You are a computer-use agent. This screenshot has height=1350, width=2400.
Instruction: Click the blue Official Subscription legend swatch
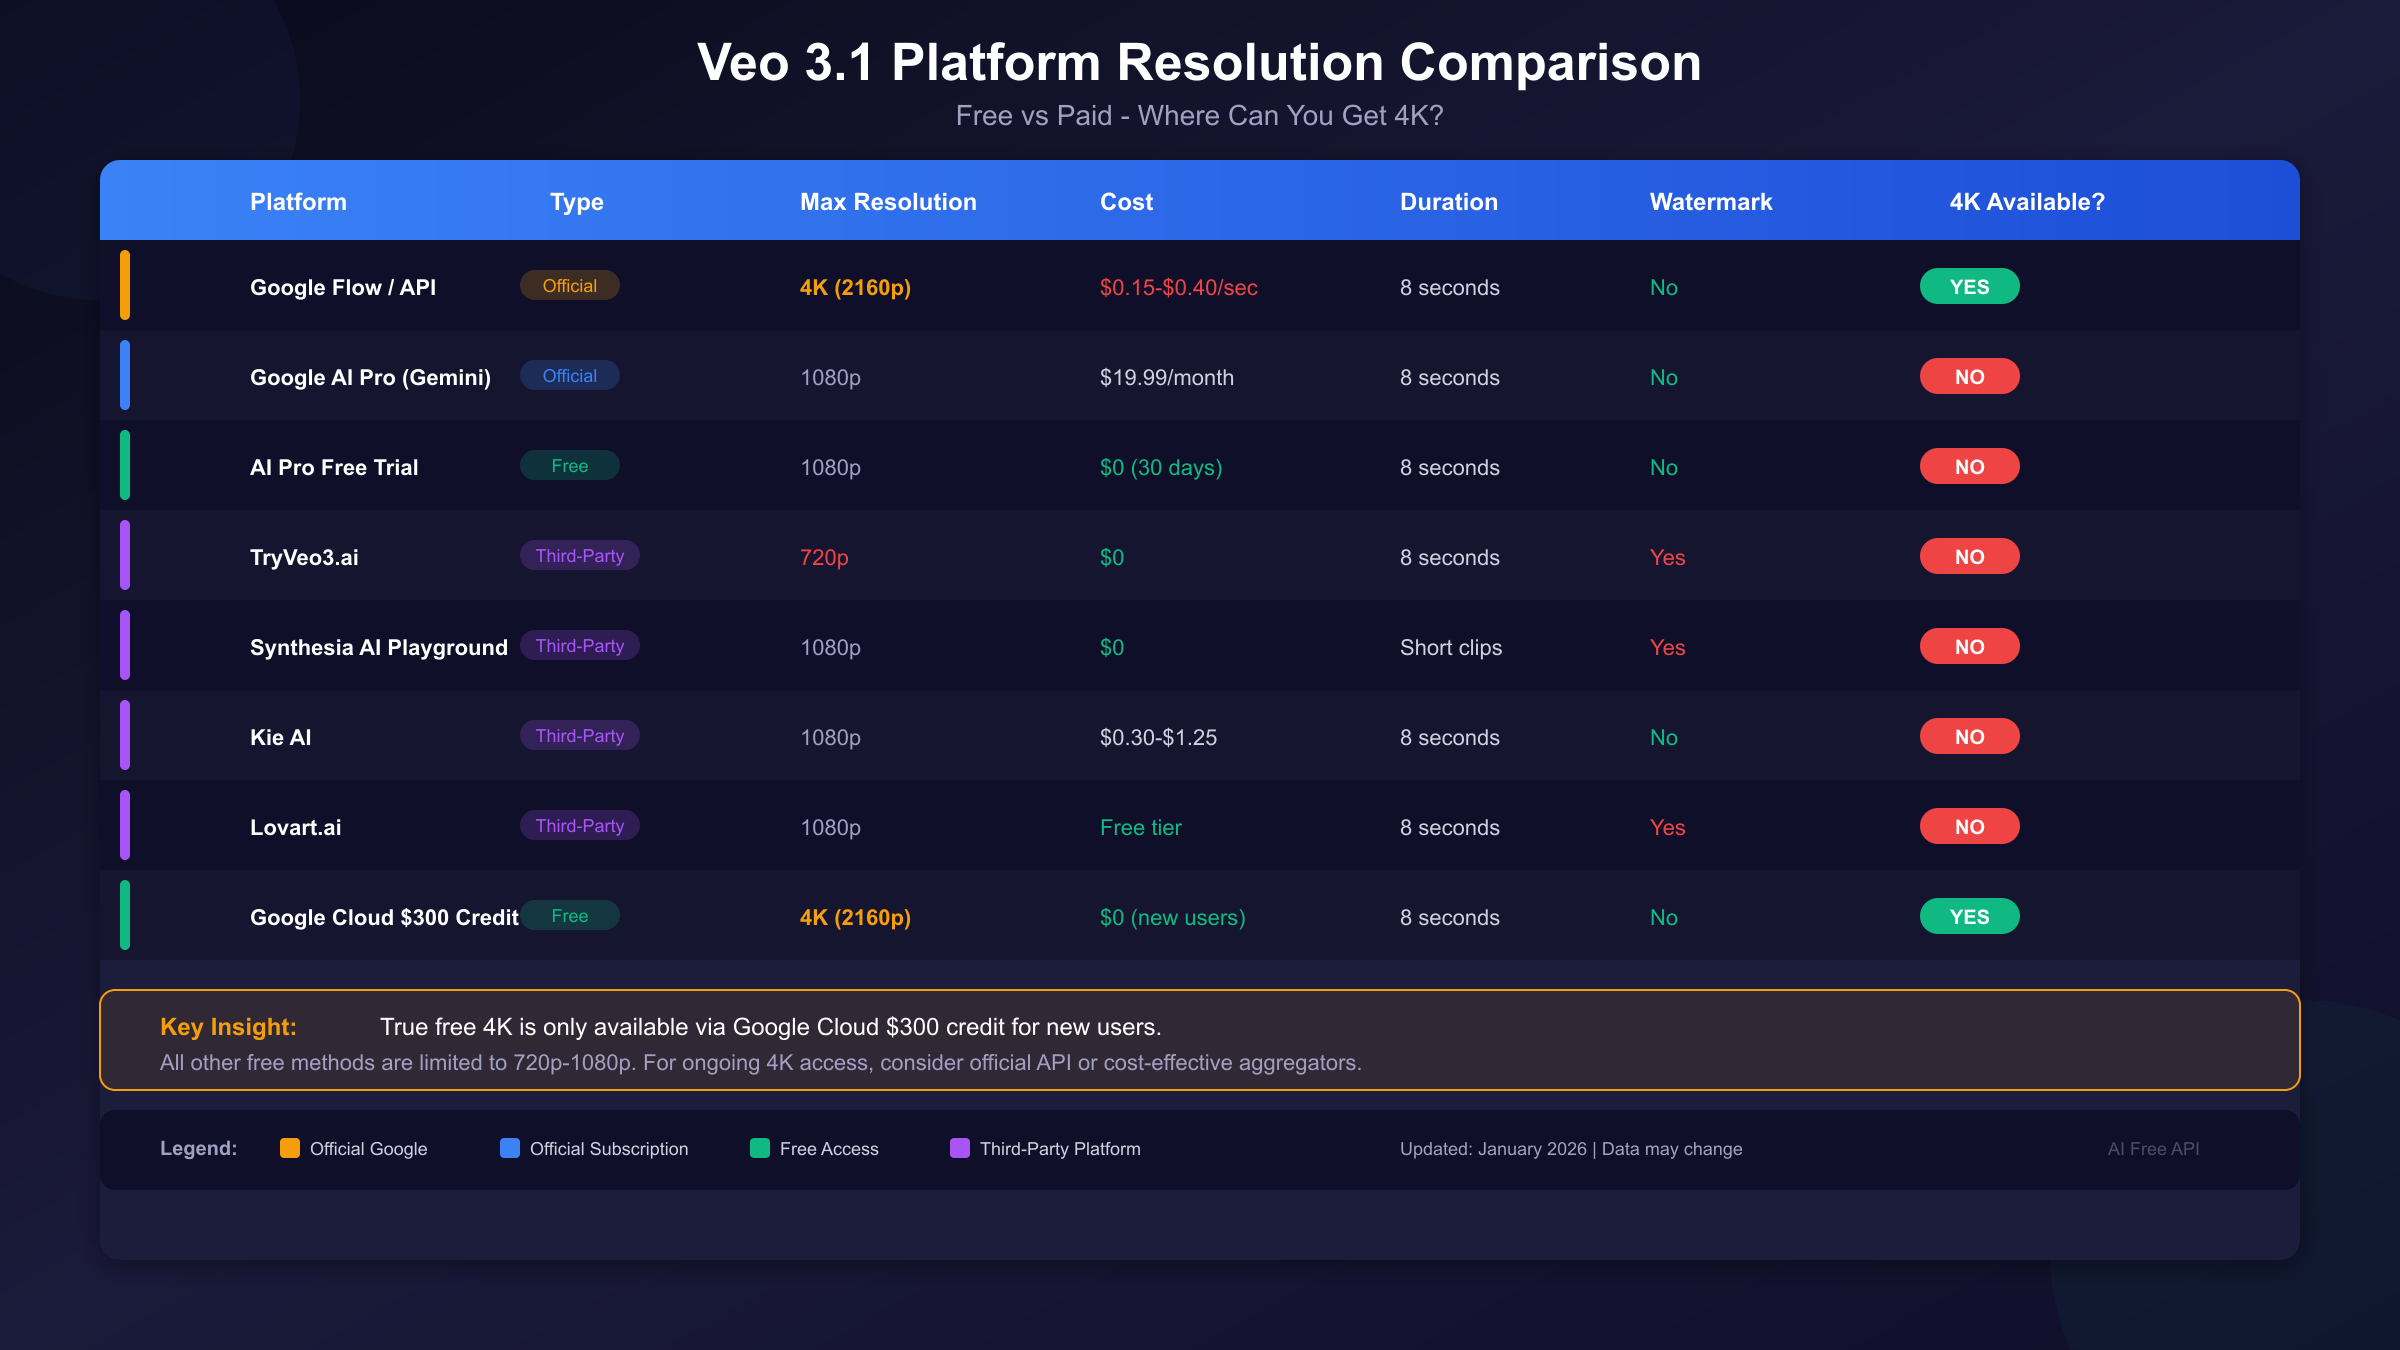510,1148
